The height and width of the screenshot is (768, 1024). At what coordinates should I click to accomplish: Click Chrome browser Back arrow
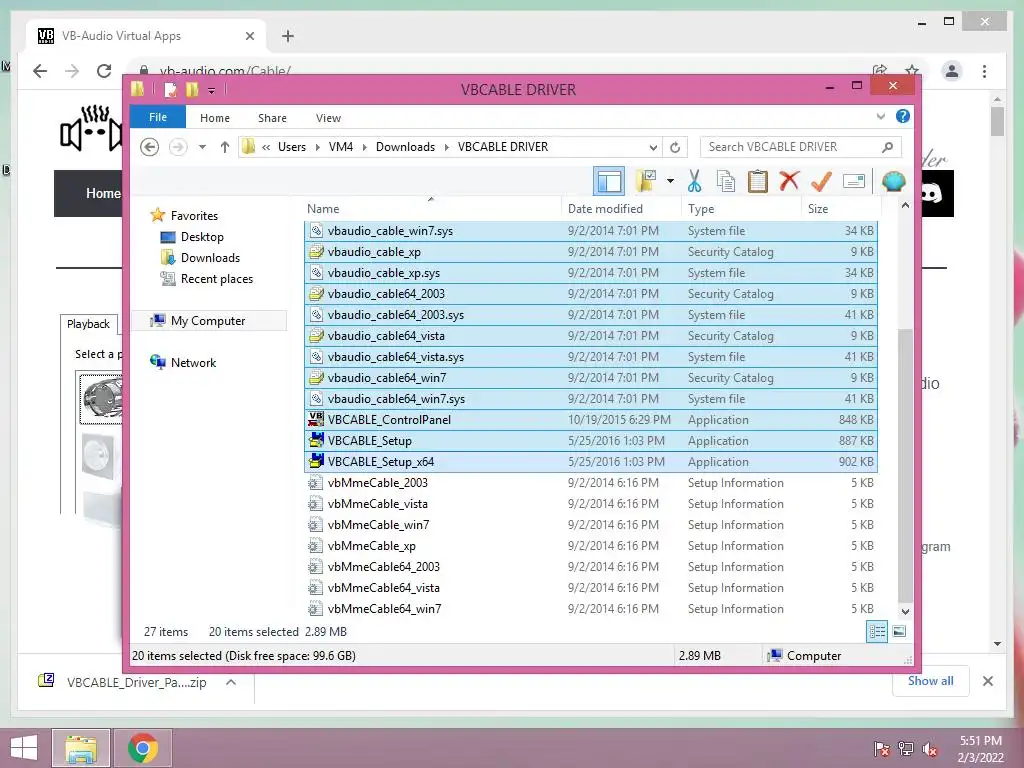pos(40,71)
